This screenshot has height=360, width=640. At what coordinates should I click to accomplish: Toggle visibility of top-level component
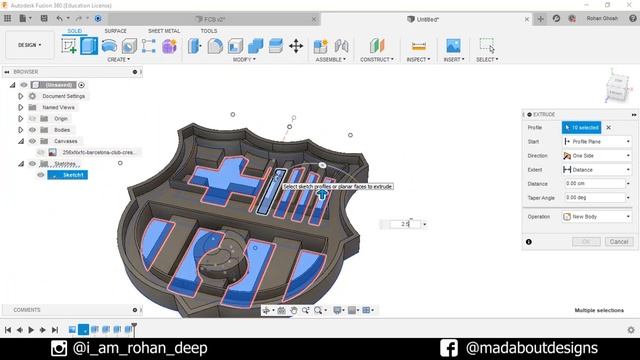point(24,85)
